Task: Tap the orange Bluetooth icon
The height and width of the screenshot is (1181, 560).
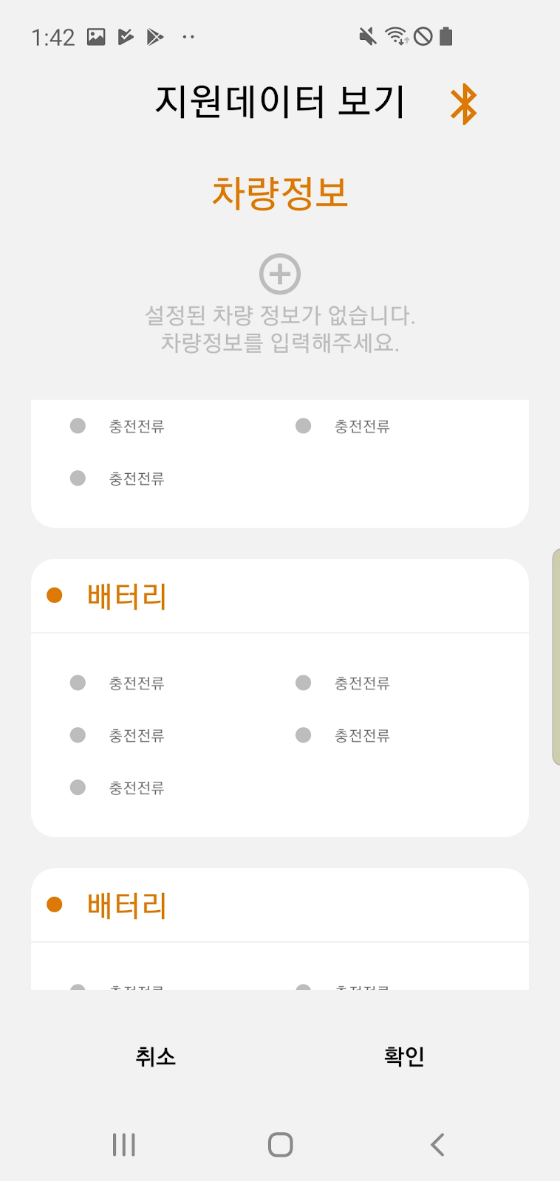Action: click(464, 105)
